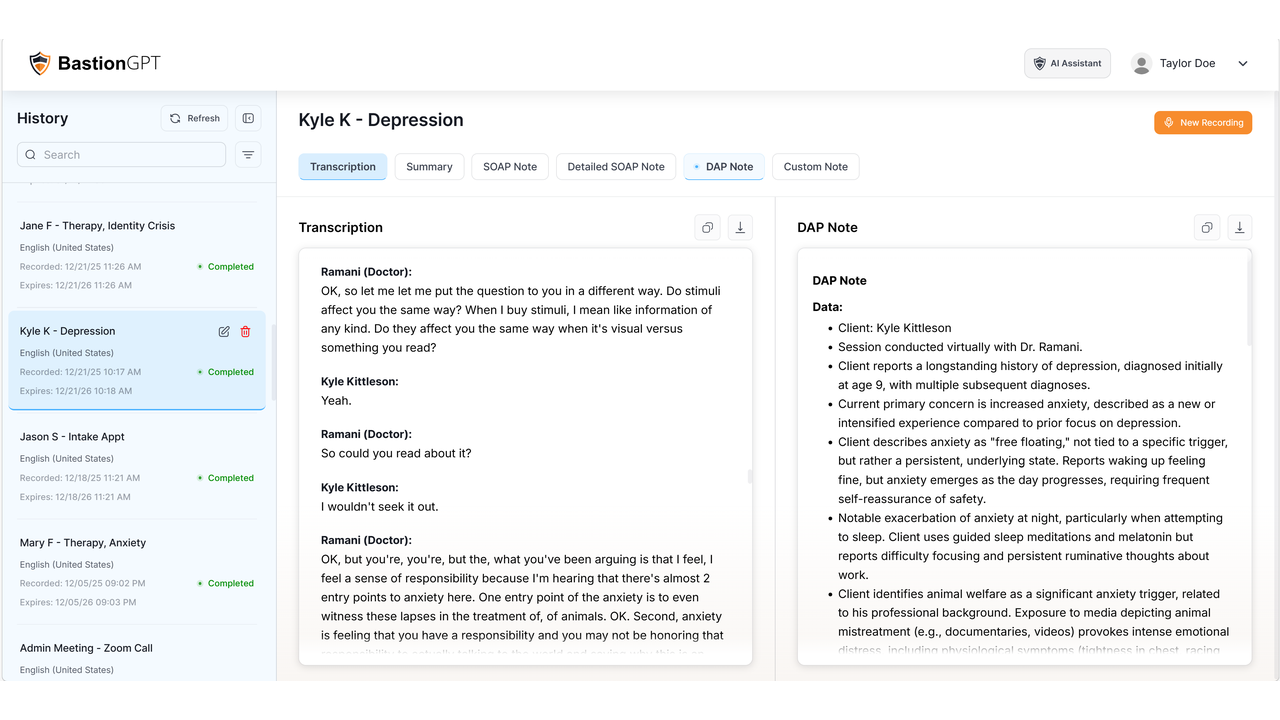Click Completed status for Mary F
The width and height of the screenshot is (1280, 720).
pyautogui.click(x=225, y=583)
